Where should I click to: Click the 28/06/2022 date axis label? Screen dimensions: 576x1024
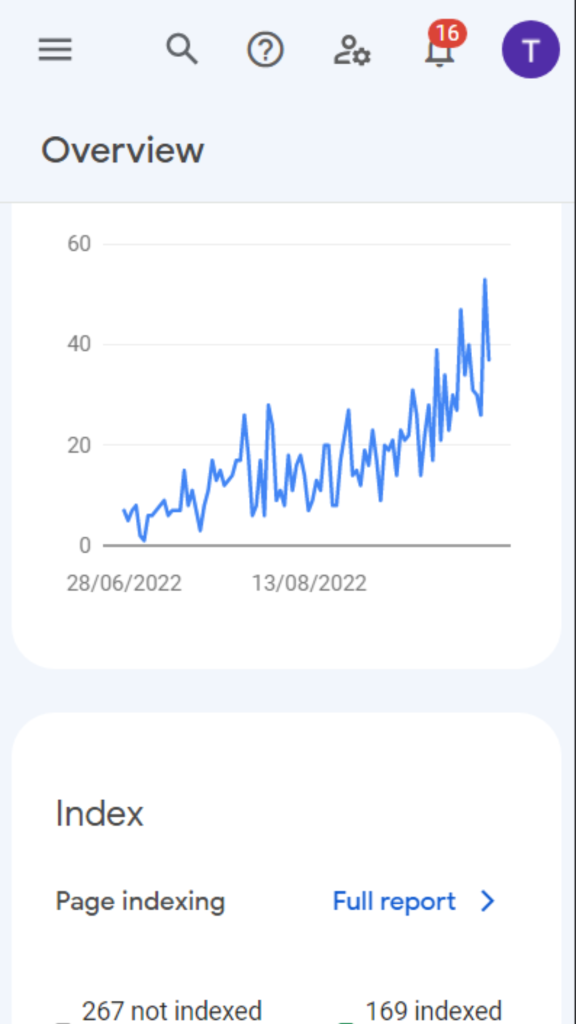pyautogui.click(x=124, y=583)
